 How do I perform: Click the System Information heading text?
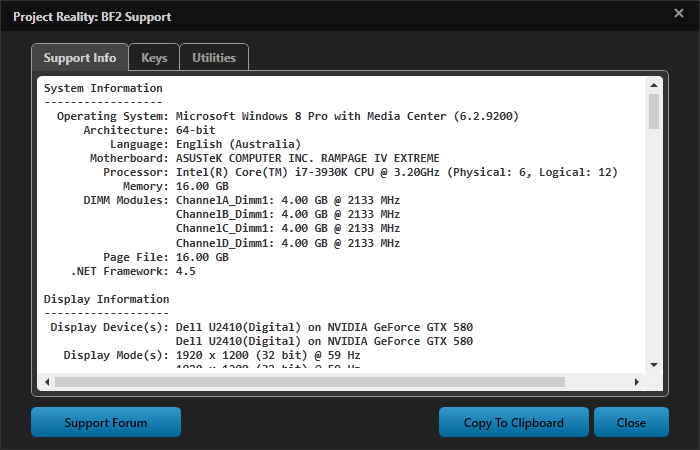point(102,88)
